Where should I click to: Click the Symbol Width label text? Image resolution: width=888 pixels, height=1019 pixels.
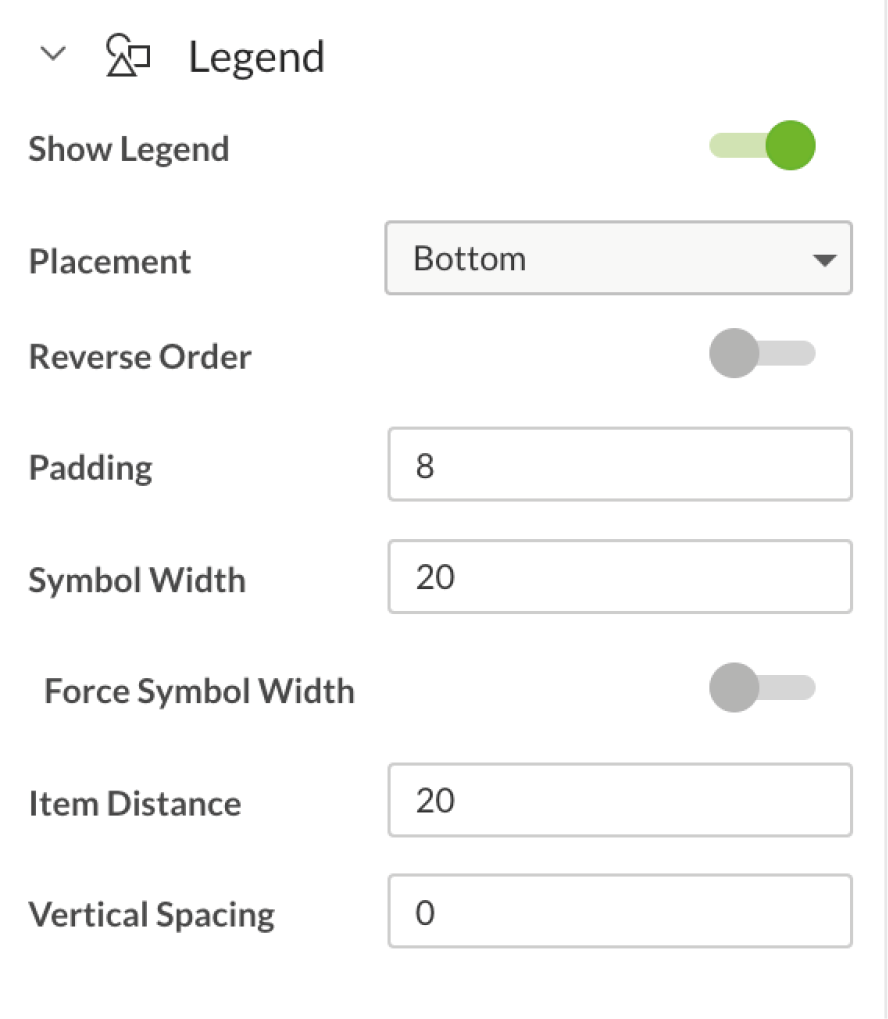[x=137, y=580]
